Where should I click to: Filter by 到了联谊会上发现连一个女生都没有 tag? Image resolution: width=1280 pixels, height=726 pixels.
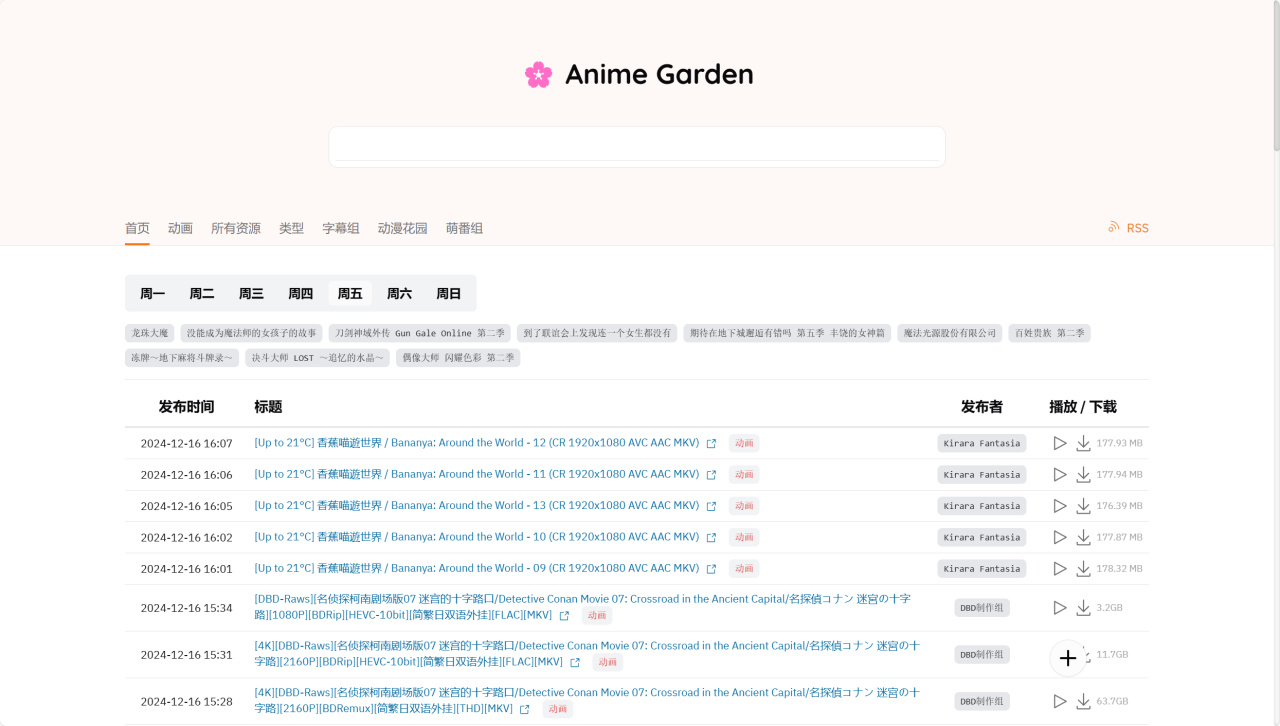click(597, 333)
